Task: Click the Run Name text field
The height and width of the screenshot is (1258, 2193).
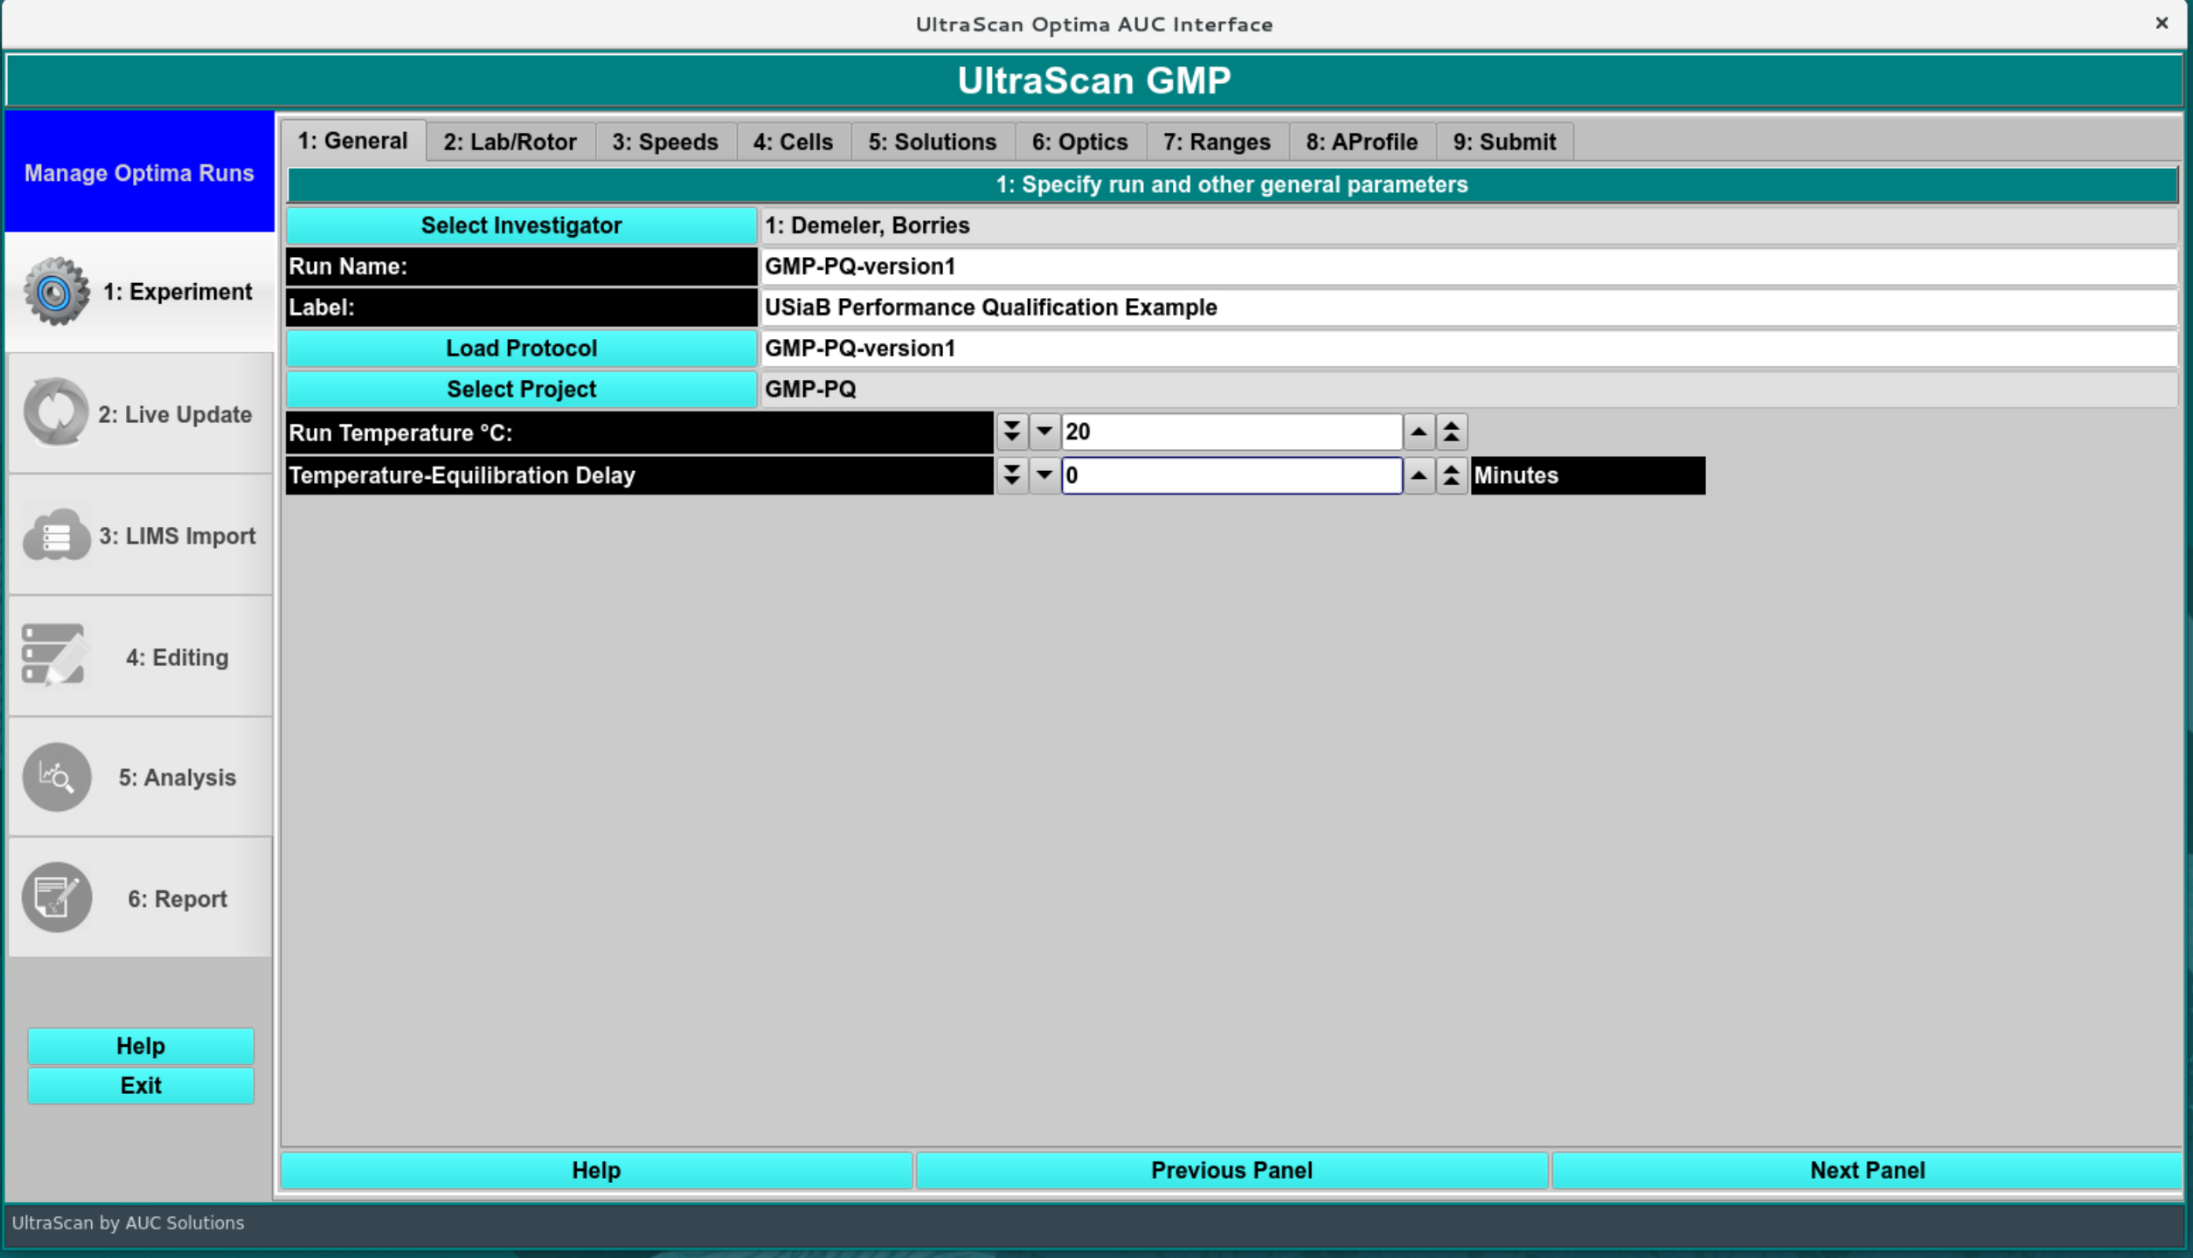Action: (1466, 267)
